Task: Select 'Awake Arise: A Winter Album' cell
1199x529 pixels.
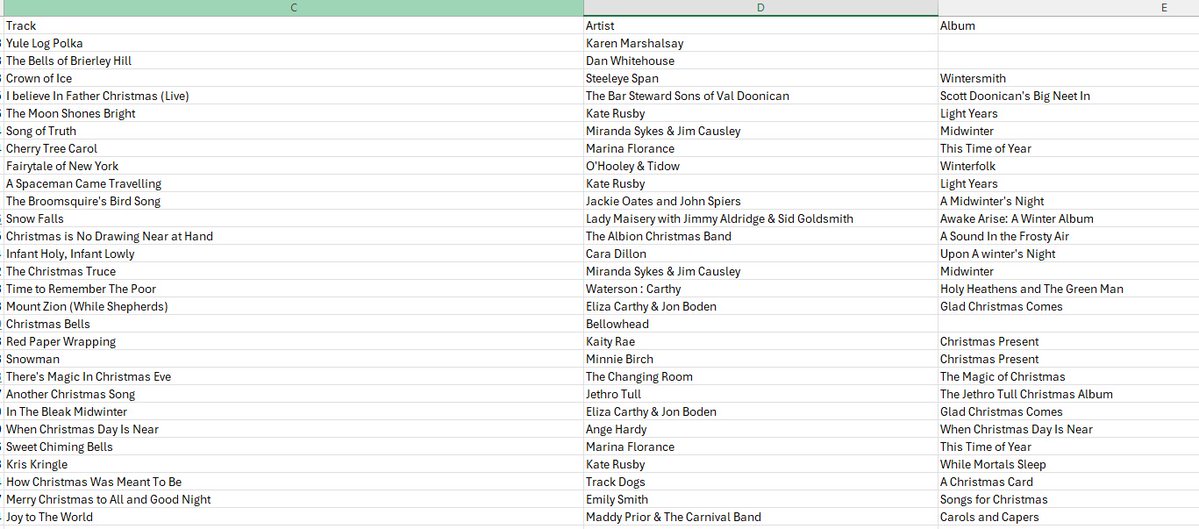Action: pos(1068,219)
